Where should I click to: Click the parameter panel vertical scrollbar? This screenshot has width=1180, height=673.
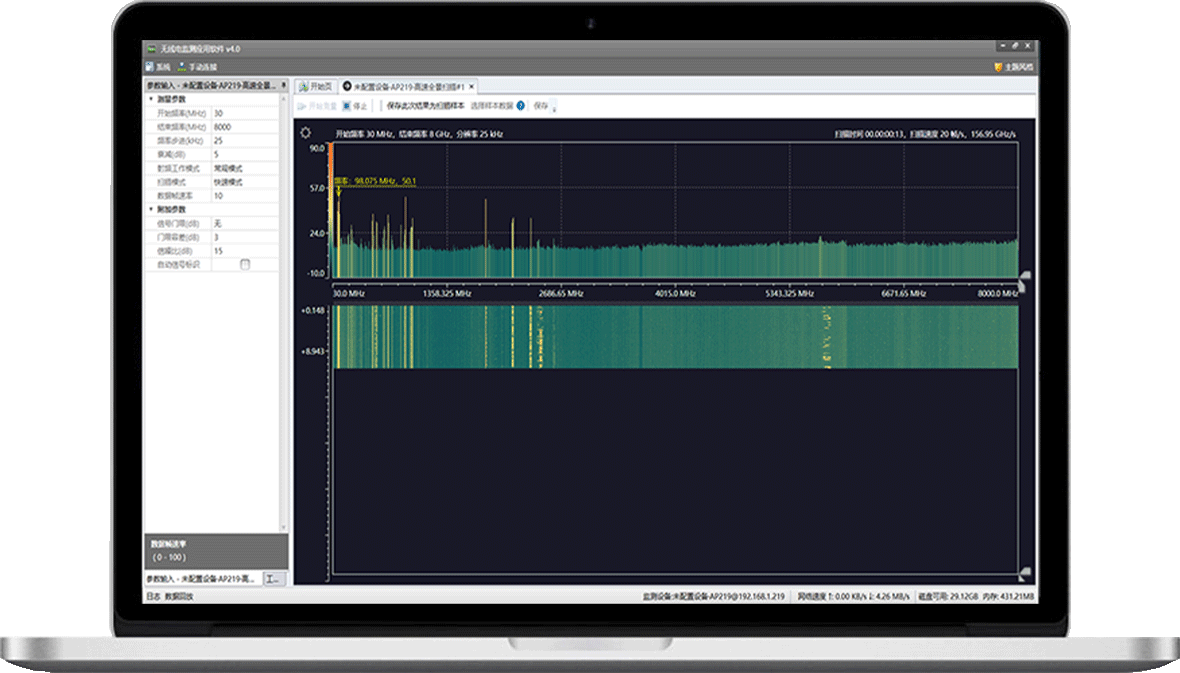(x=284, y=312)
